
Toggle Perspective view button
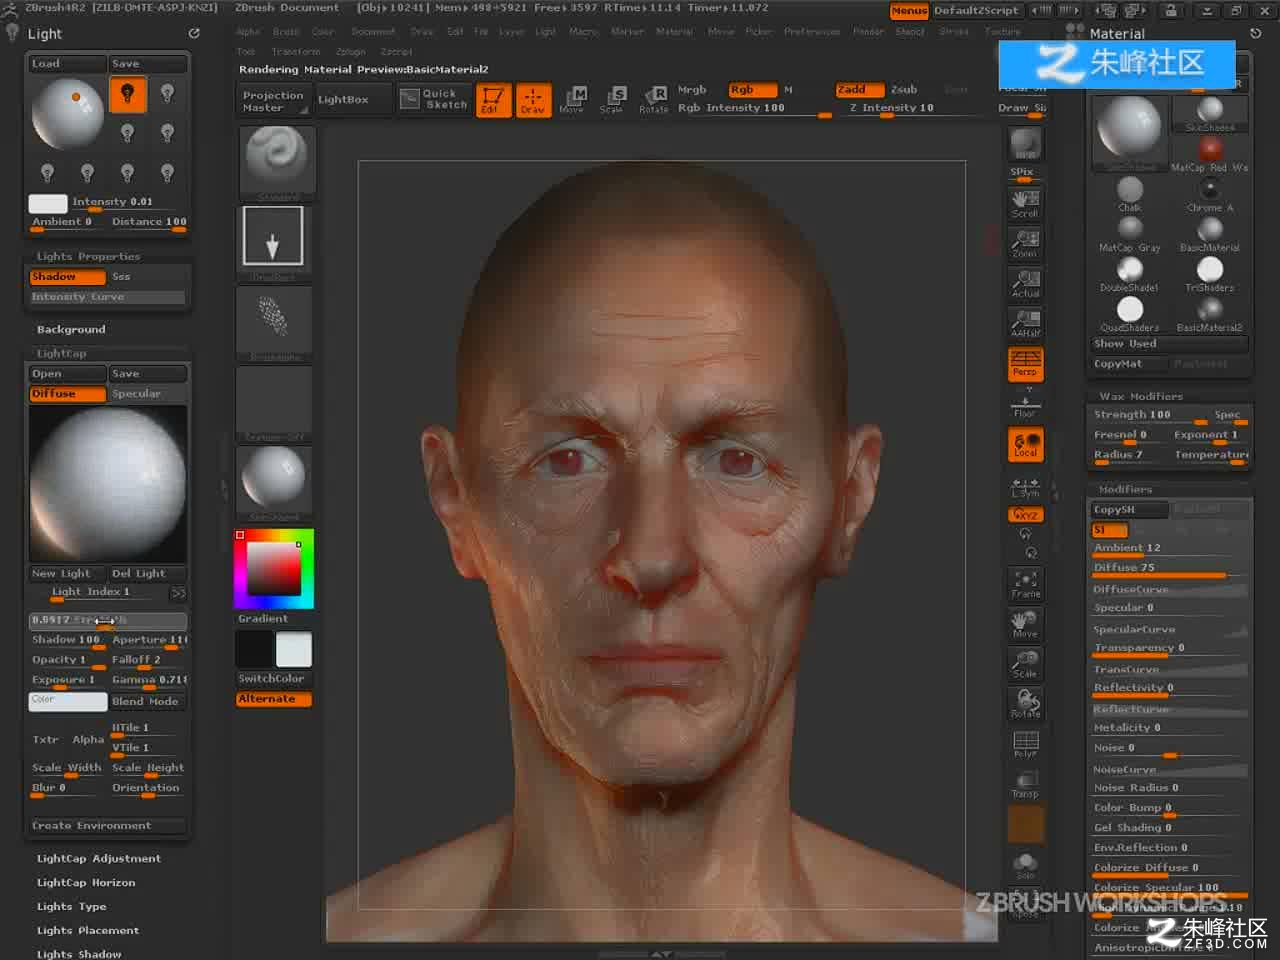(1025, 364)
